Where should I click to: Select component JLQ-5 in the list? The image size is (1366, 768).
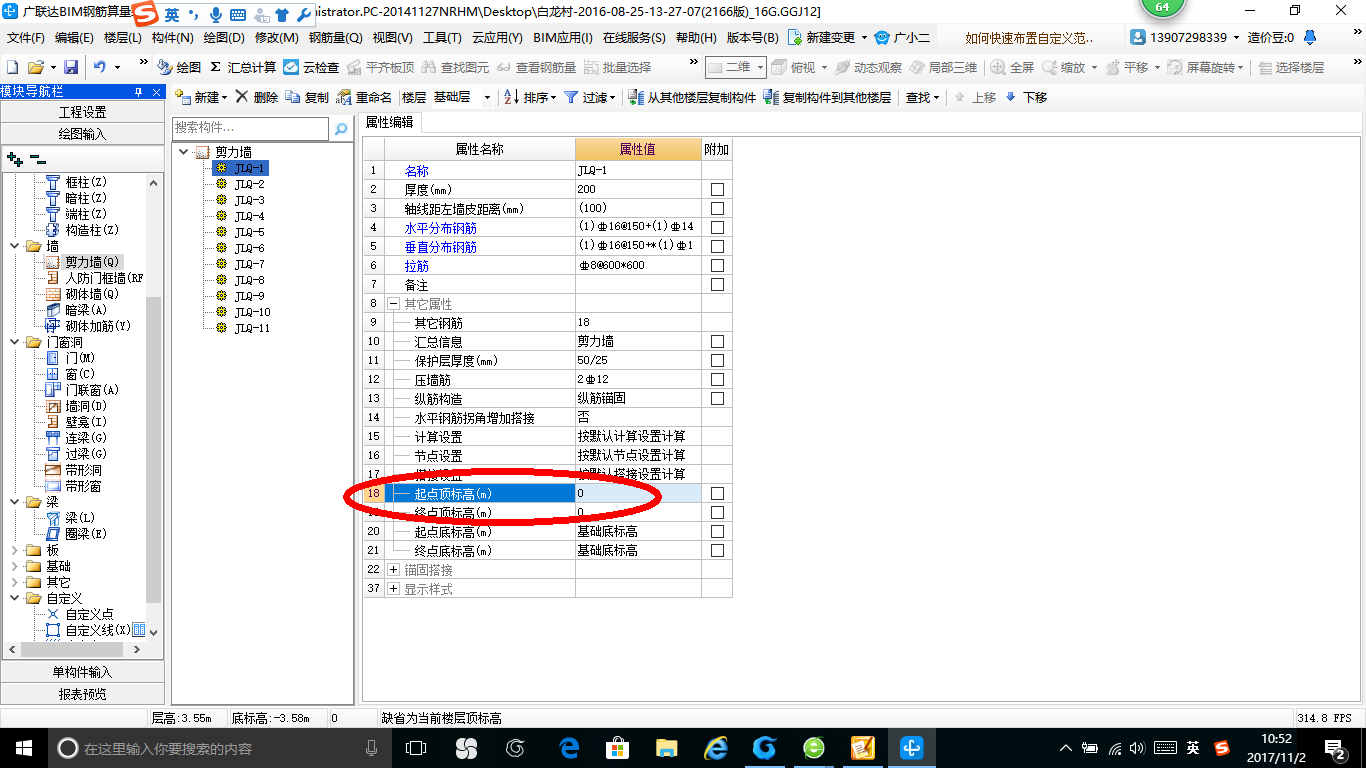250,232
